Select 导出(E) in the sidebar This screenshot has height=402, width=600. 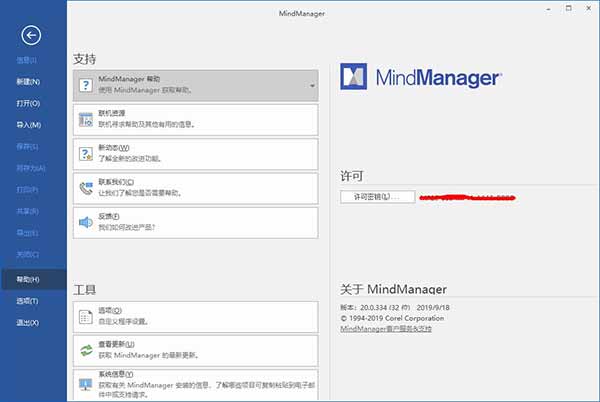27,233
